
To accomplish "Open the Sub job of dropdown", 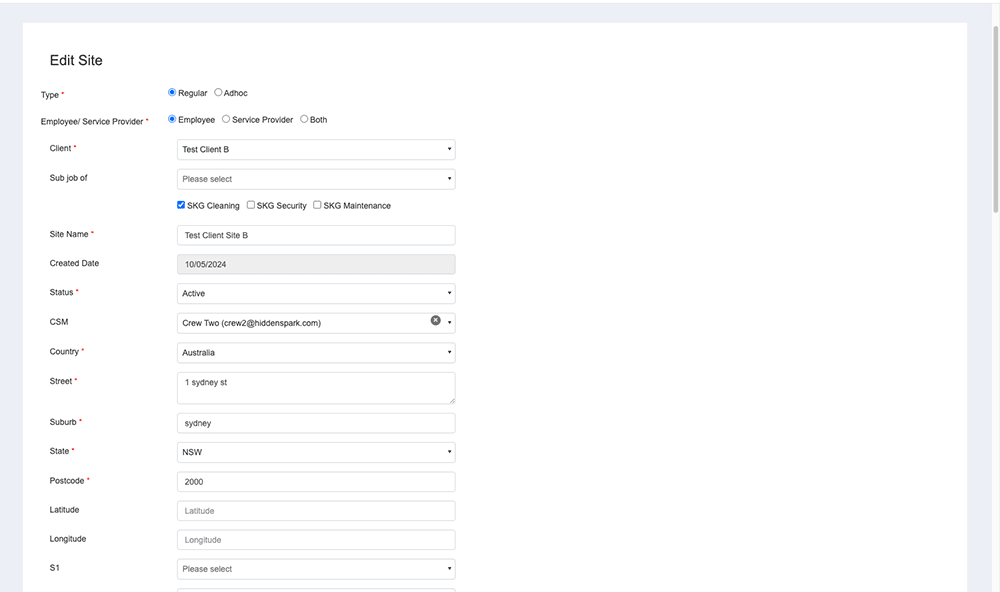I will pyautogui.click(x=316, y=179).
